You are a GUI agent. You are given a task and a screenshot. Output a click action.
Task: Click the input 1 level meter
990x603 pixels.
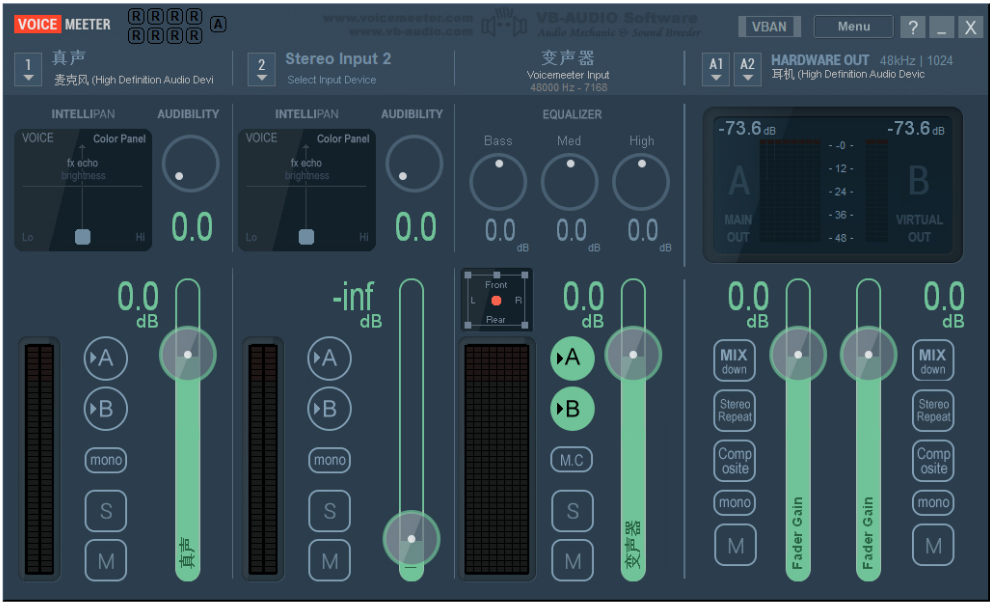tap(39, 458)
